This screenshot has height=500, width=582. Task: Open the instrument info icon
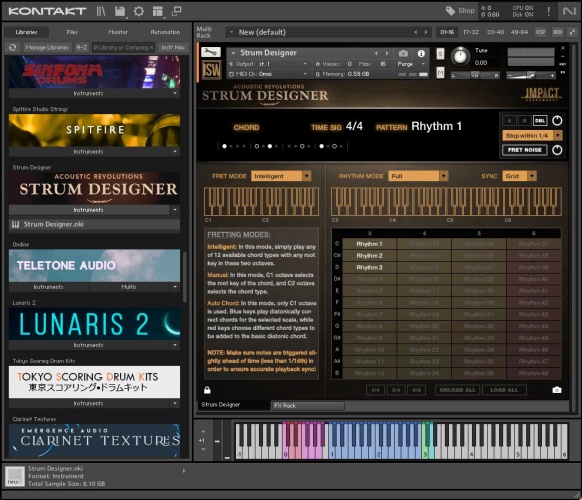421,53
